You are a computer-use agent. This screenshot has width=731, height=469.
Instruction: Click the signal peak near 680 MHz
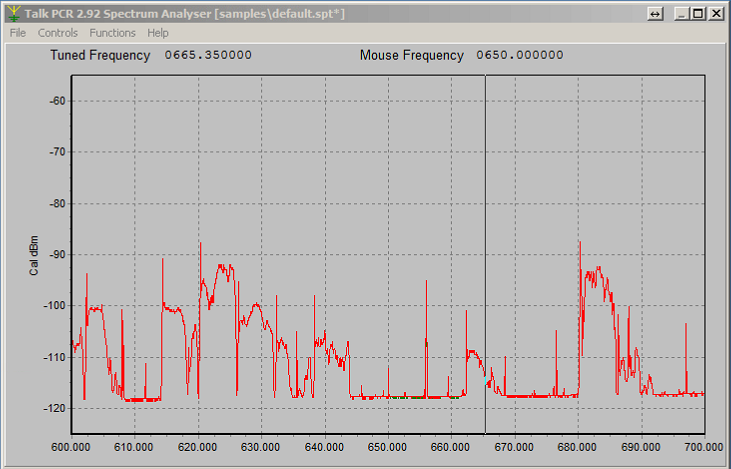[580, 243]
